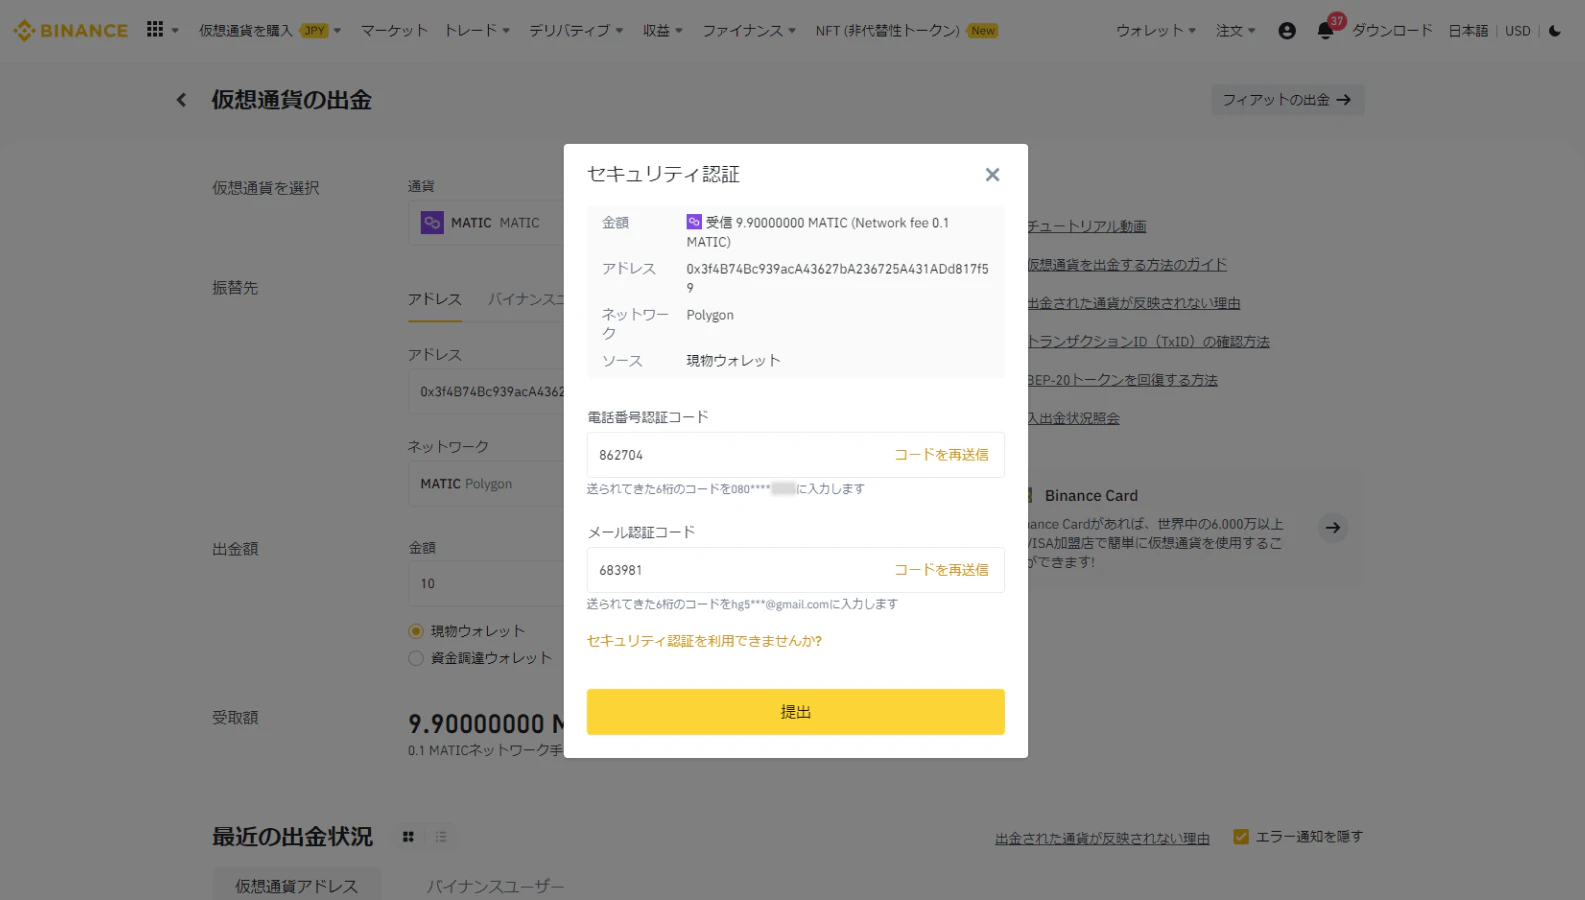Change currency via USD selector

[x=1518, y=31]
